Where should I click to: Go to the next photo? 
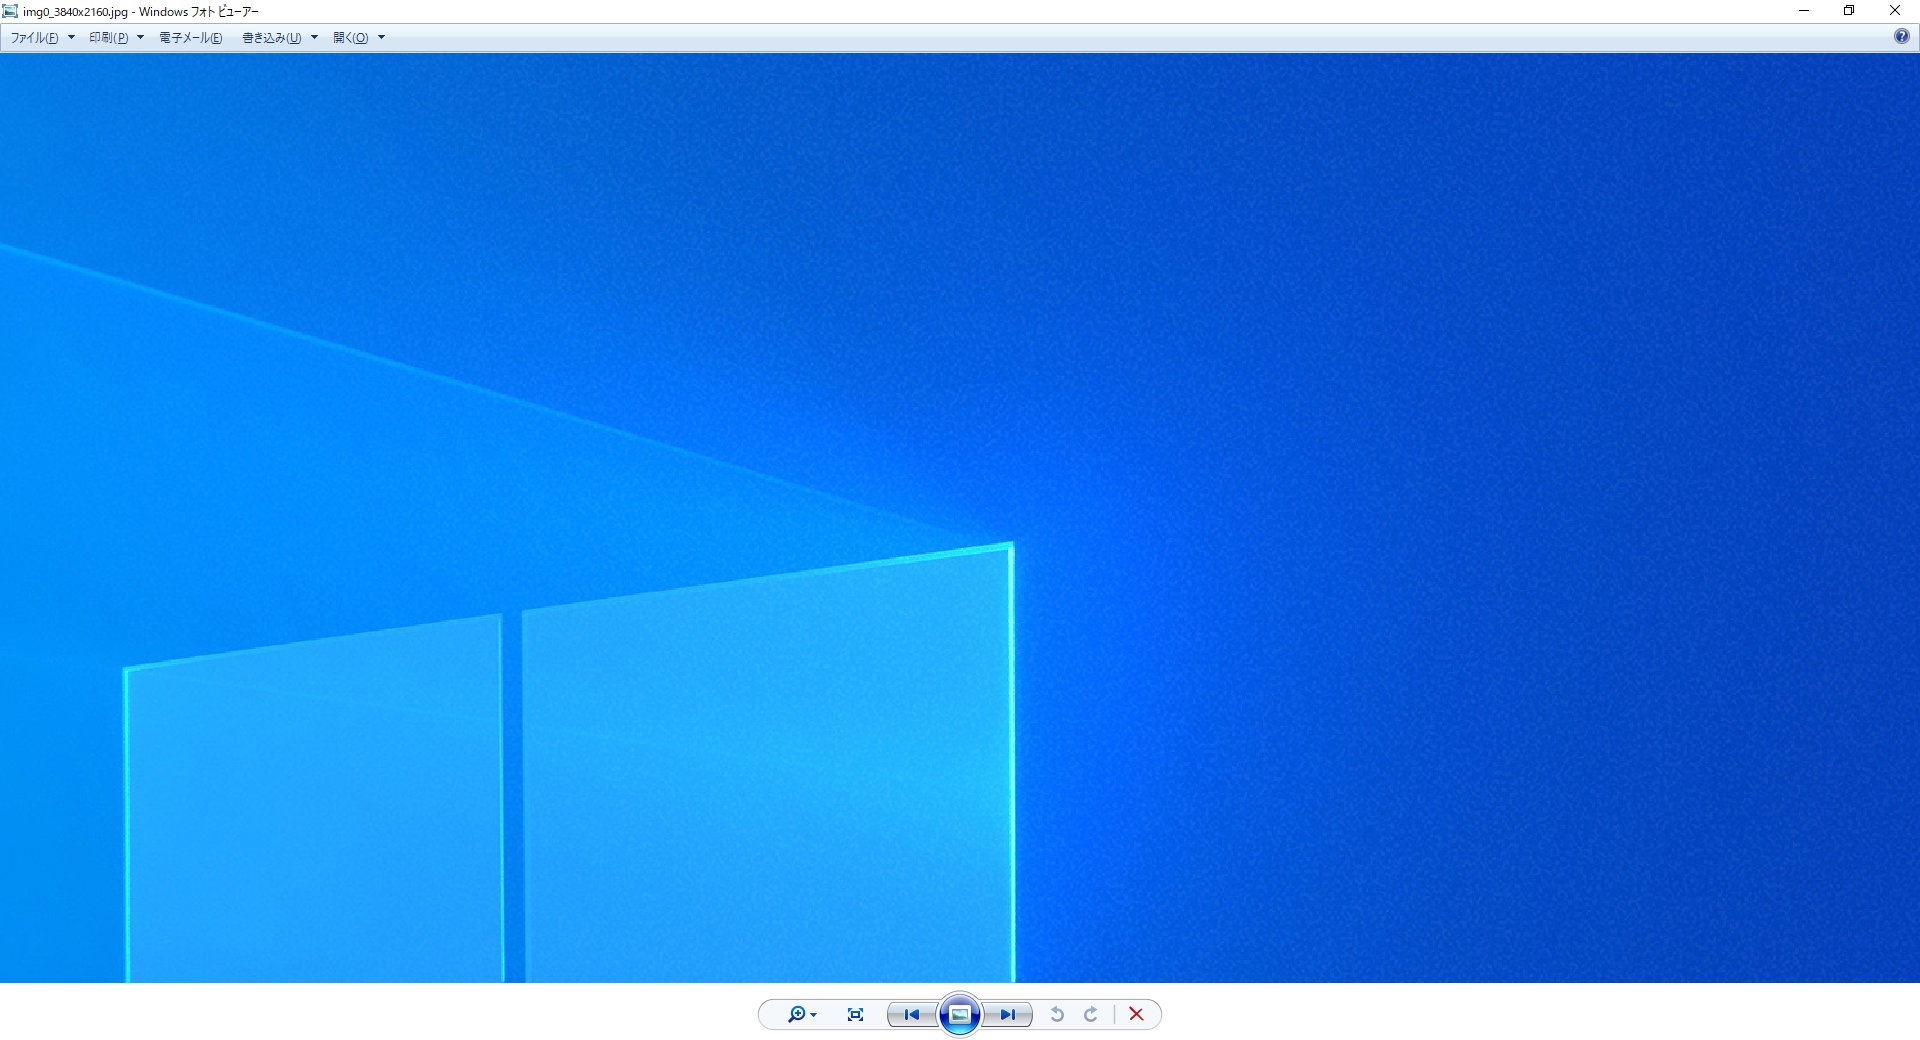[x=1008, y=1014]
